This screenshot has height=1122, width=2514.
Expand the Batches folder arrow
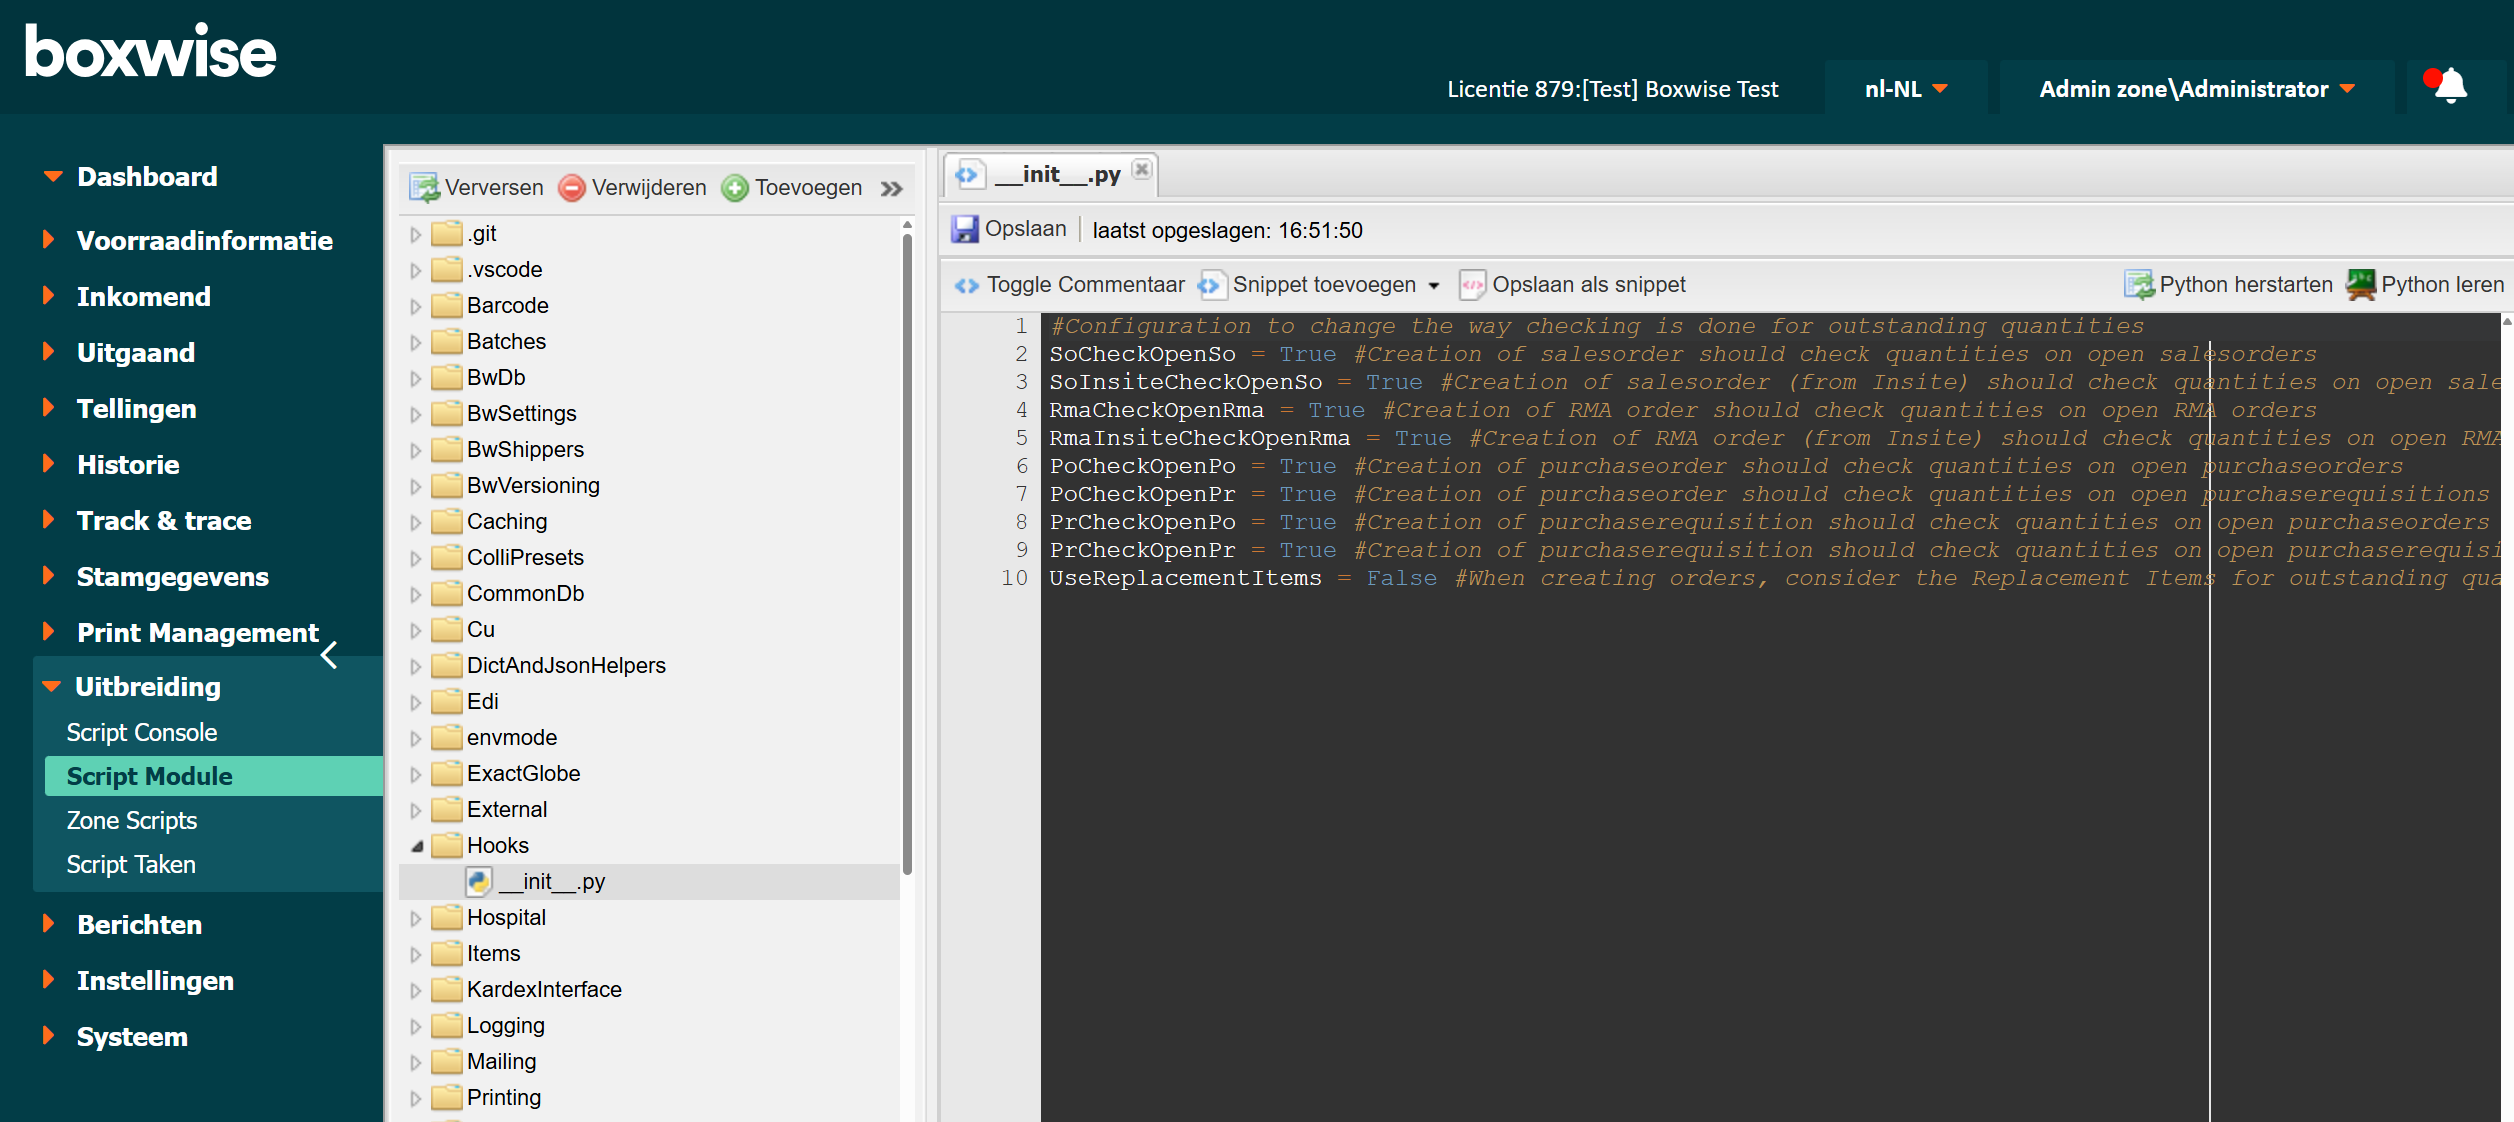(415, 343)
